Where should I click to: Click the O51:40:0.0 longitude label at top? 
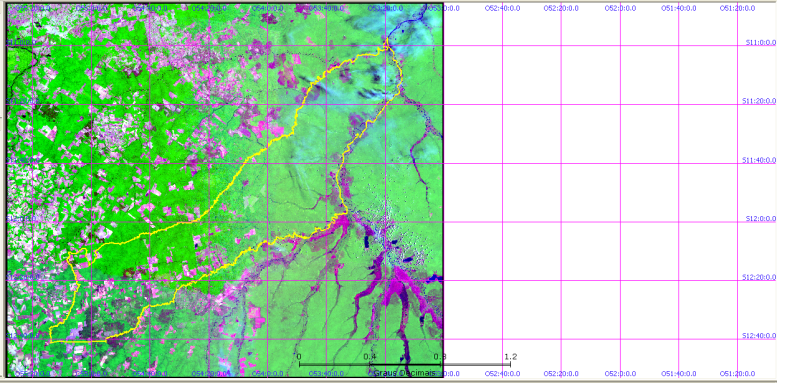[679, 9]
